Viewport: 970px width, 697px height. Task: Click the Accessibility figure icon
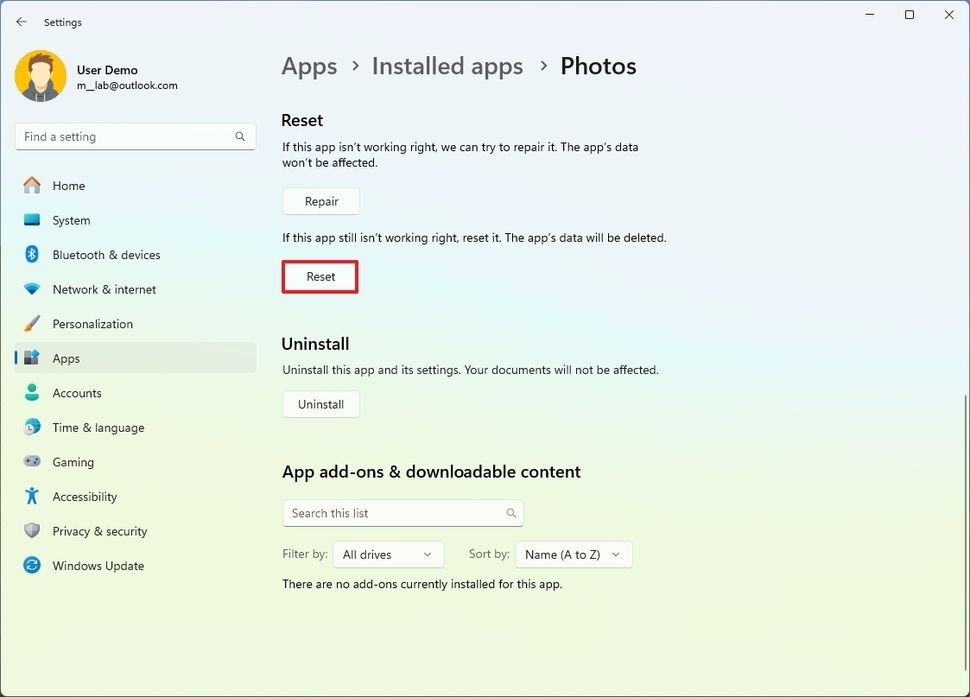coord(32,496)
